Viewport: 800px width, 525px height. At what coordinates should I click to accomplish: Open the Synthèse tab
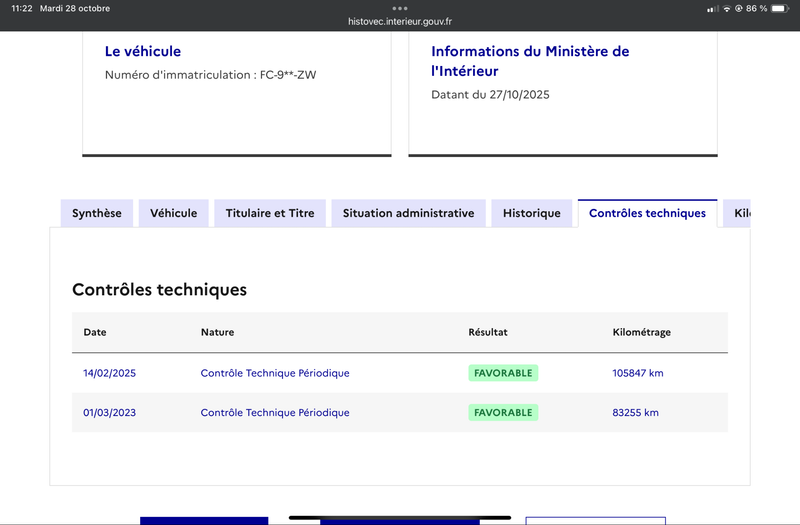click(97, 213)
